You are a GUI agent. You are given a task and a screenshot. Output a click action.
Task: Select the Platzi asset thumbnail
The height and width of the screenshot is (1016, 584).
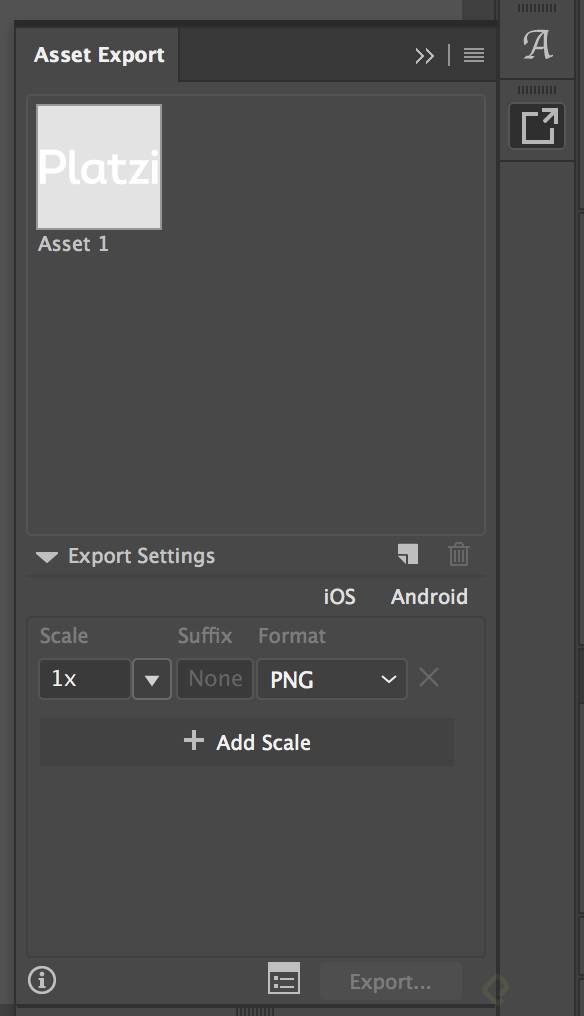pos(98,166)
